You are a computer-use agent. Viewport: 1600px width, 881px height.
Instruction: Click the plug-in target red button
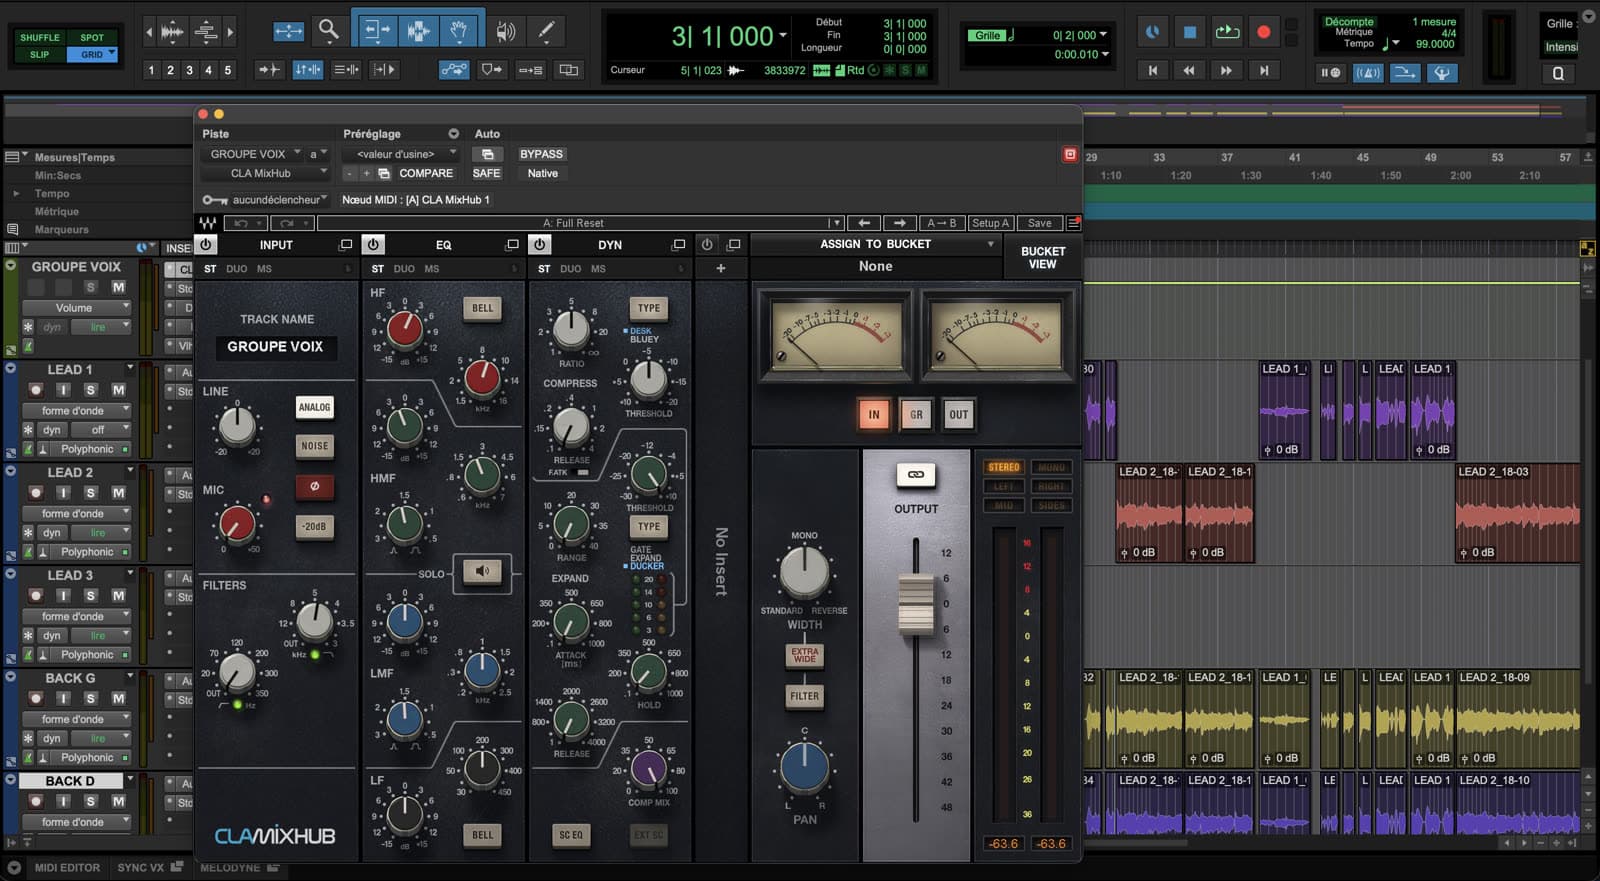(x=1070, y=154)
